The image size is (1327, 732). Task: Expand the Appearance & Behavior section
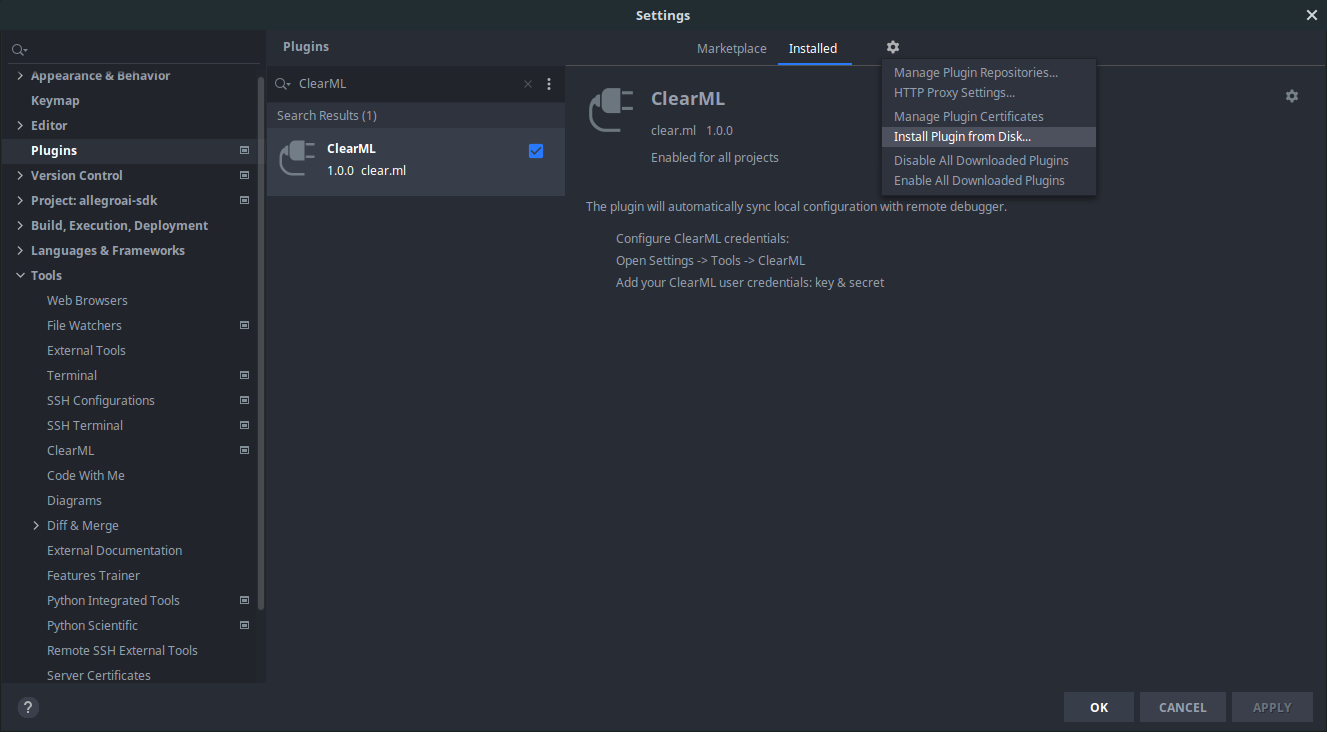20,75
